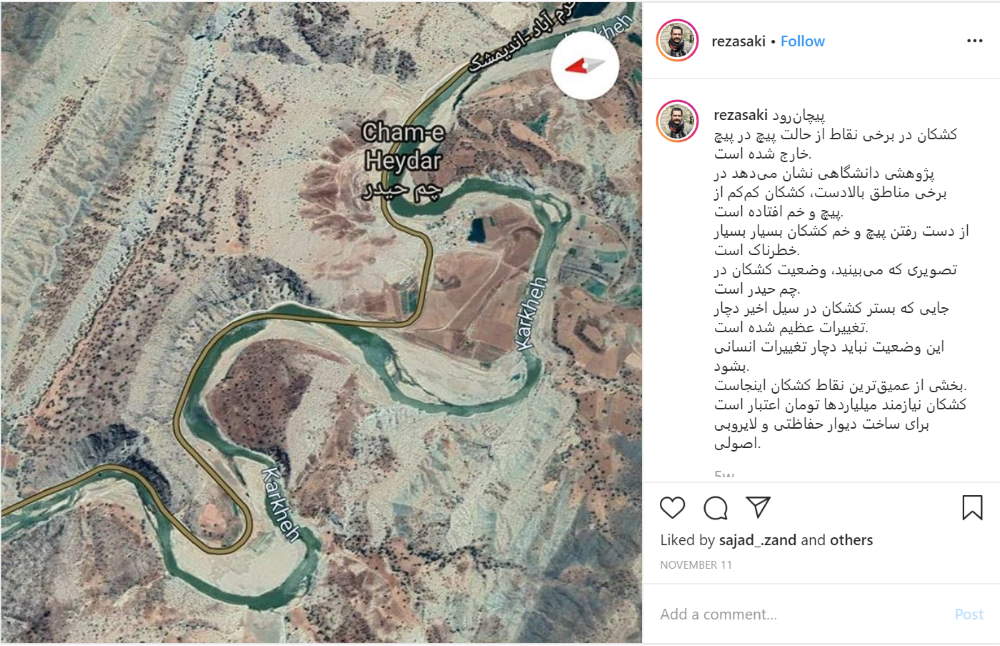
Task: Open the three-dot more options menu
Action: tap(974, 41)
